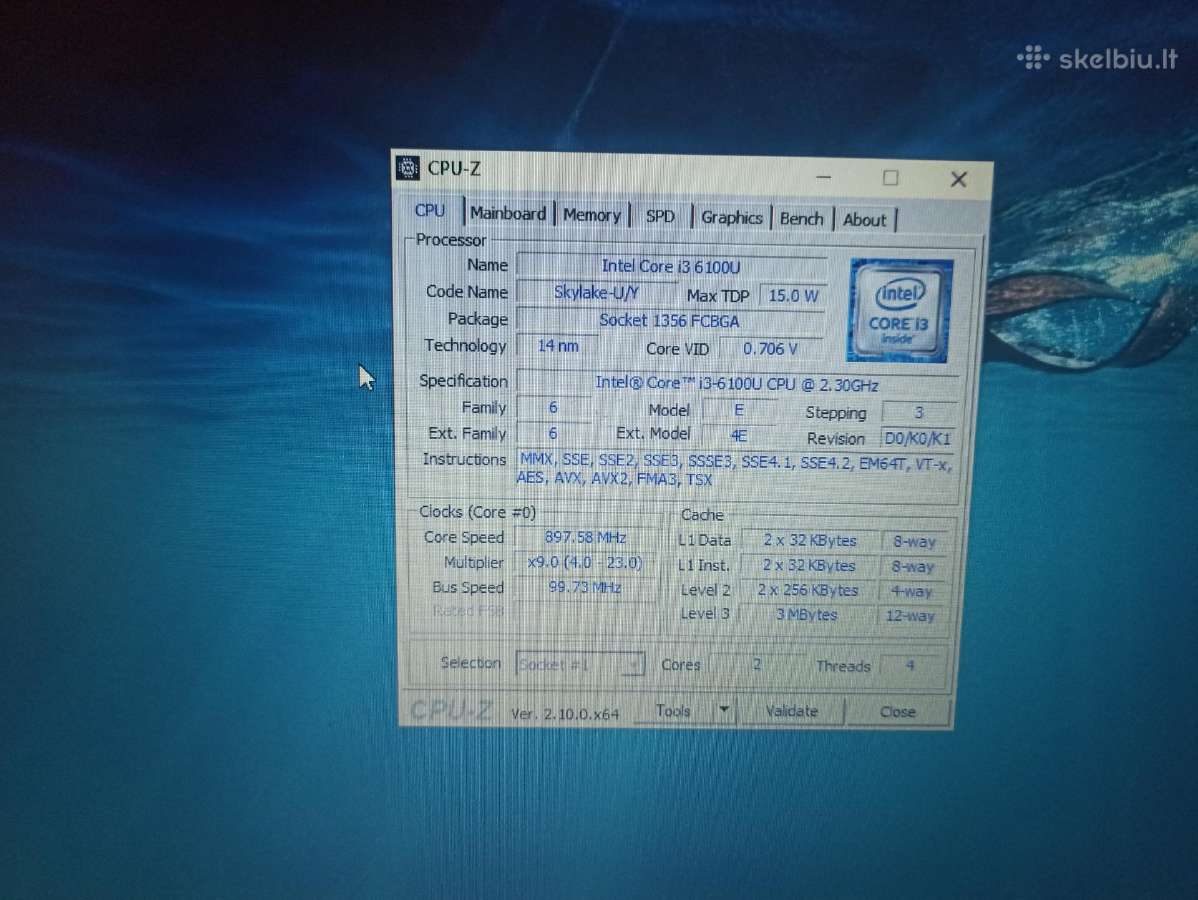Click the Core Speed value 897.58 MHz
This screenshot has width=1198, height=900.
pos(585,538)
